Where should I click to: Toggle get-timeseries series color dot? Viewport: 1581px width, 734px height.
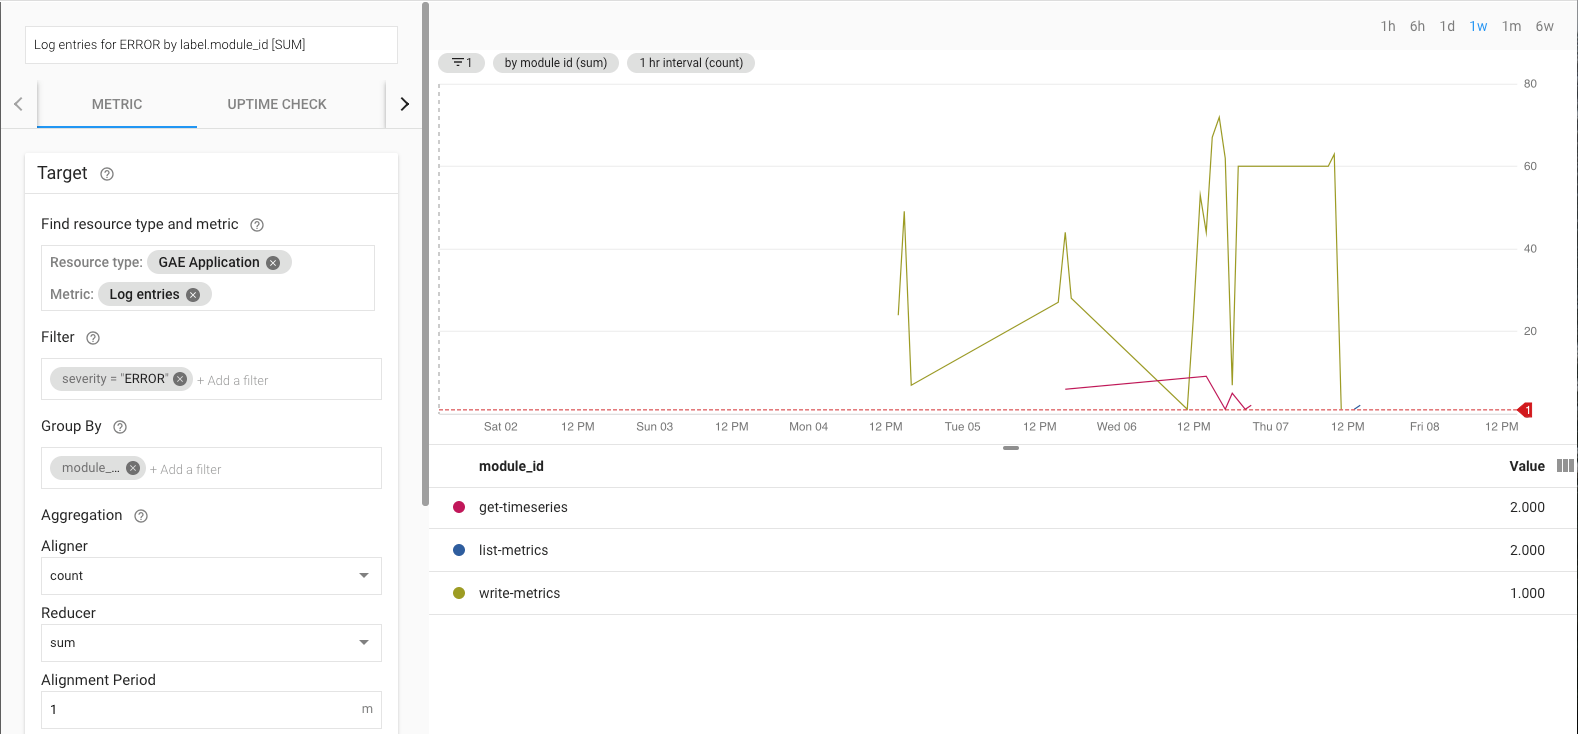pos(459,507)
